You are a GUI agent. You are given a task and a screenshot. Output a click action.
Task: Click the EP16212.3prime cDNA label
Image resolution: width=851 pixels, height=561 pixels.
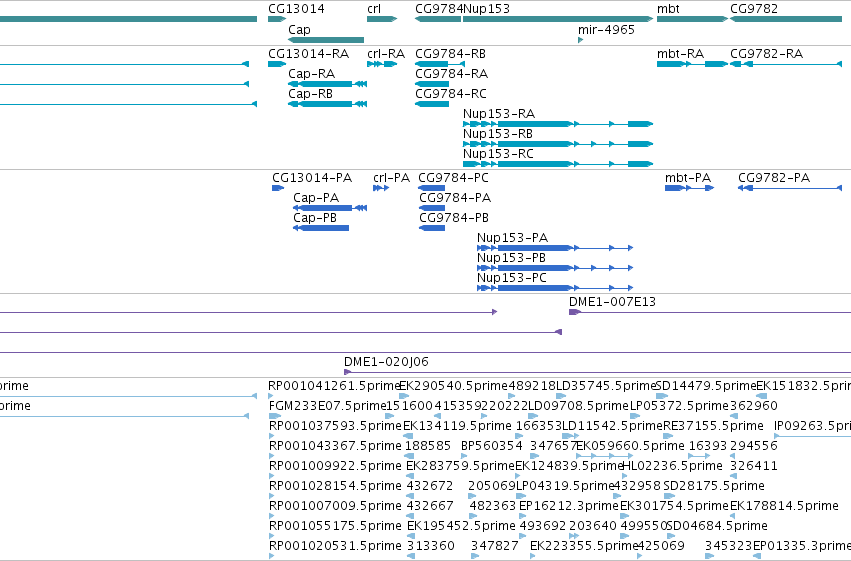569,507
